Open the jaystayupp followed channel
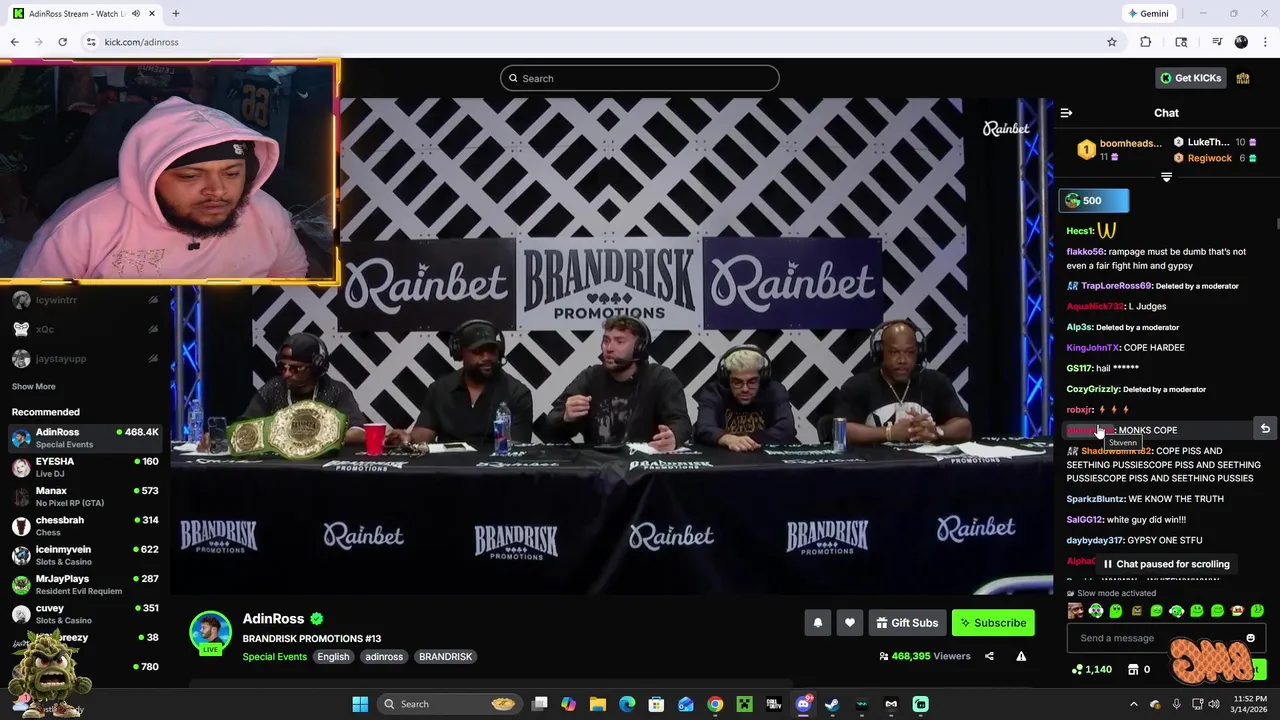The width and height of the screenshot is (1280, 720). (85, 358)
